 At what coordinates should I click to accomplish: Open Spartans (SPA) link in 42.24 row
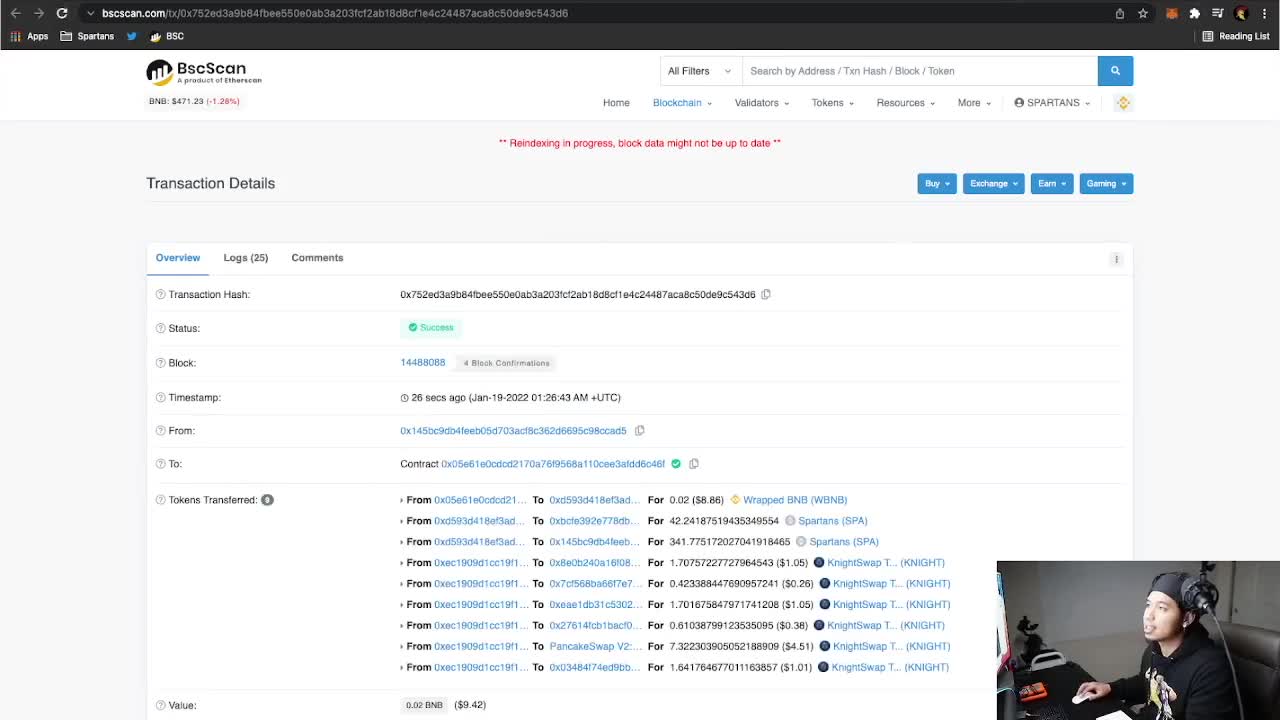click(x=833, y=521)
